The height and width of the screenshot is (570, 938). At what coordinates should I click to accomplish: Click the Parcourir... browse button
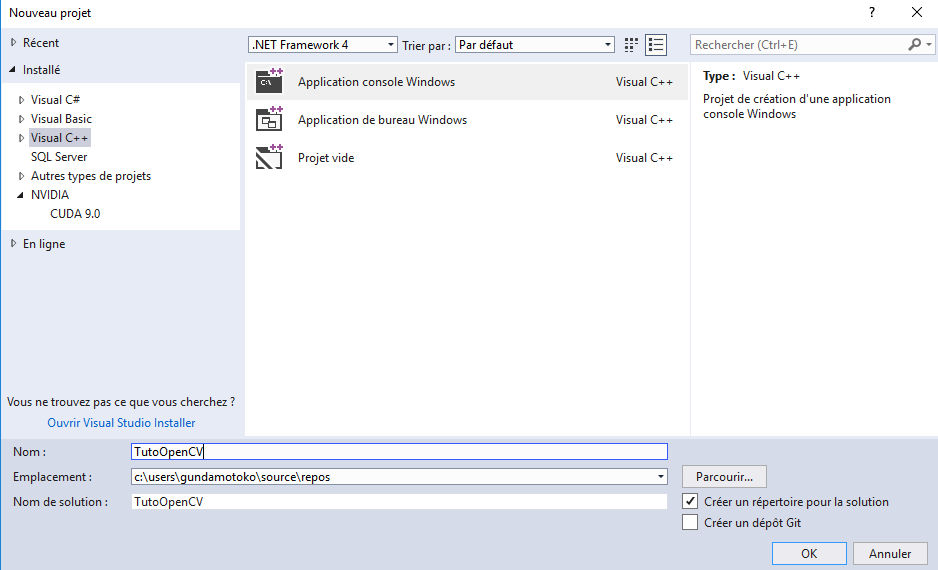724,477
